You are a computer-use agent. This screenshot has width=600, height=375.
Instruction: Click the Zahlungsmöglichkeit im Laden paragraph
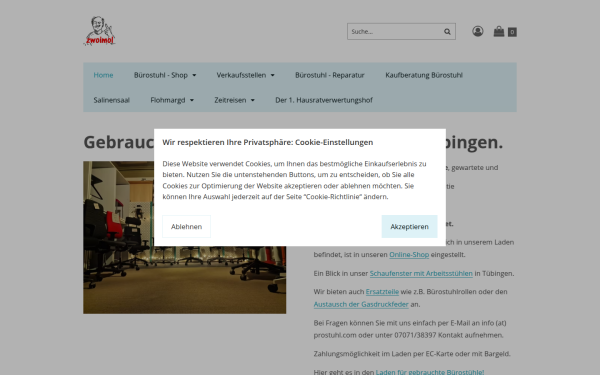(412, 354)
